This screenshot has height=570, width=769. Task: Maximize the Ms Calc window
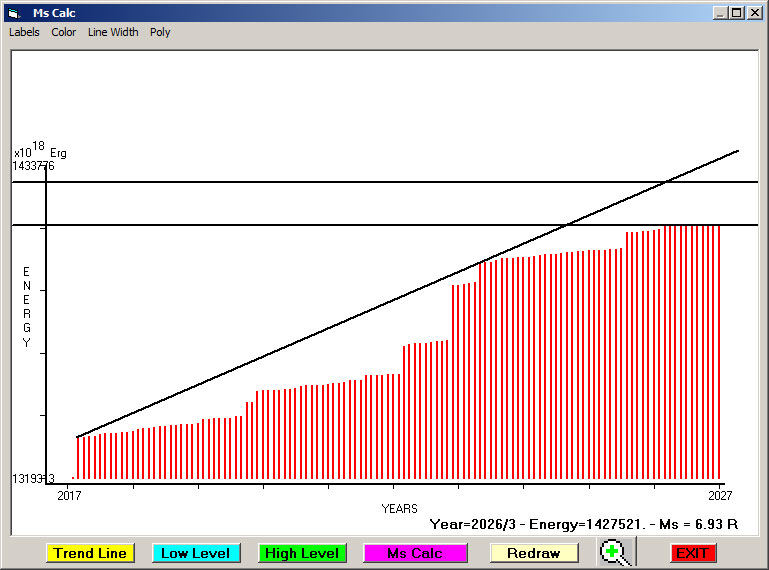coord(737,13)
